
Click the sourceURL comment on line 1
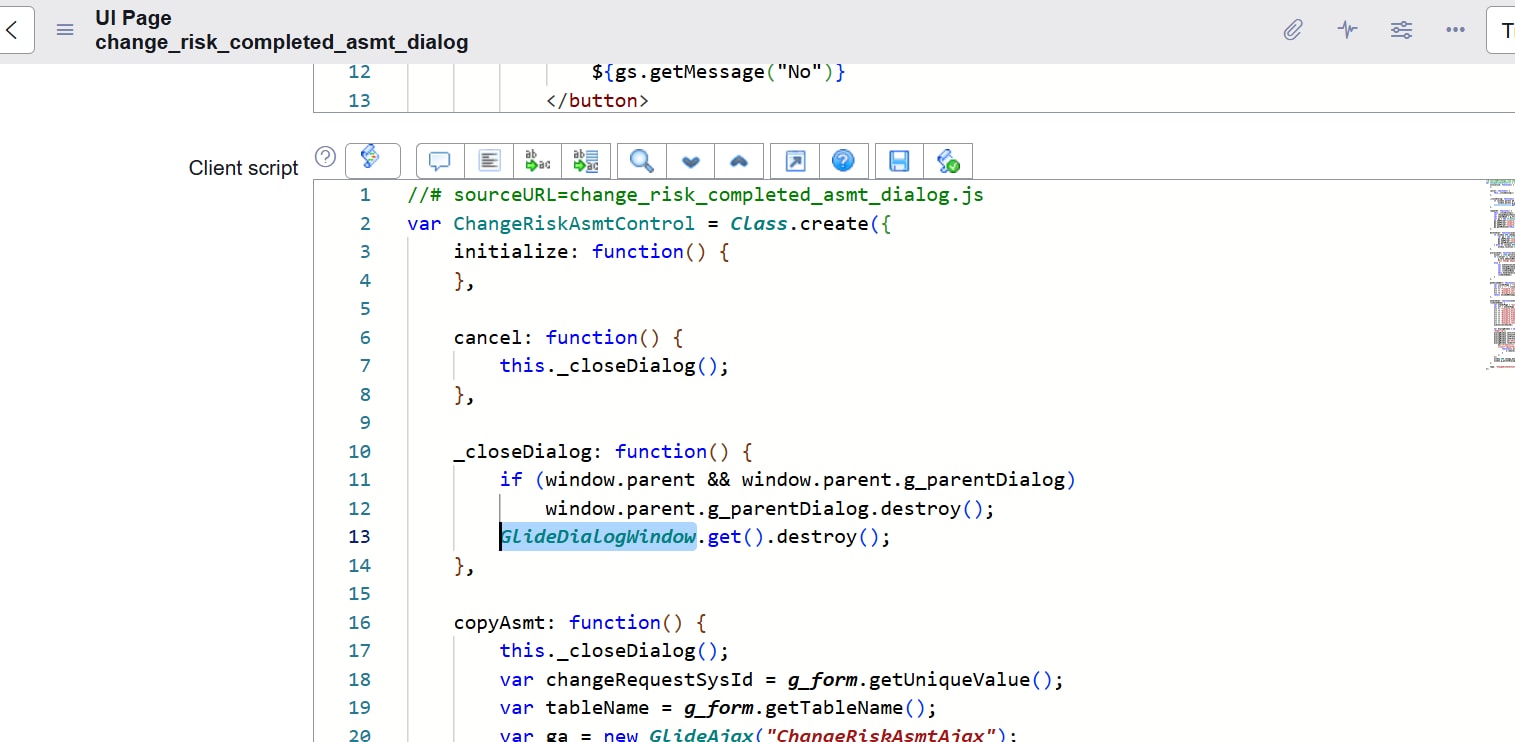(696, 195)
